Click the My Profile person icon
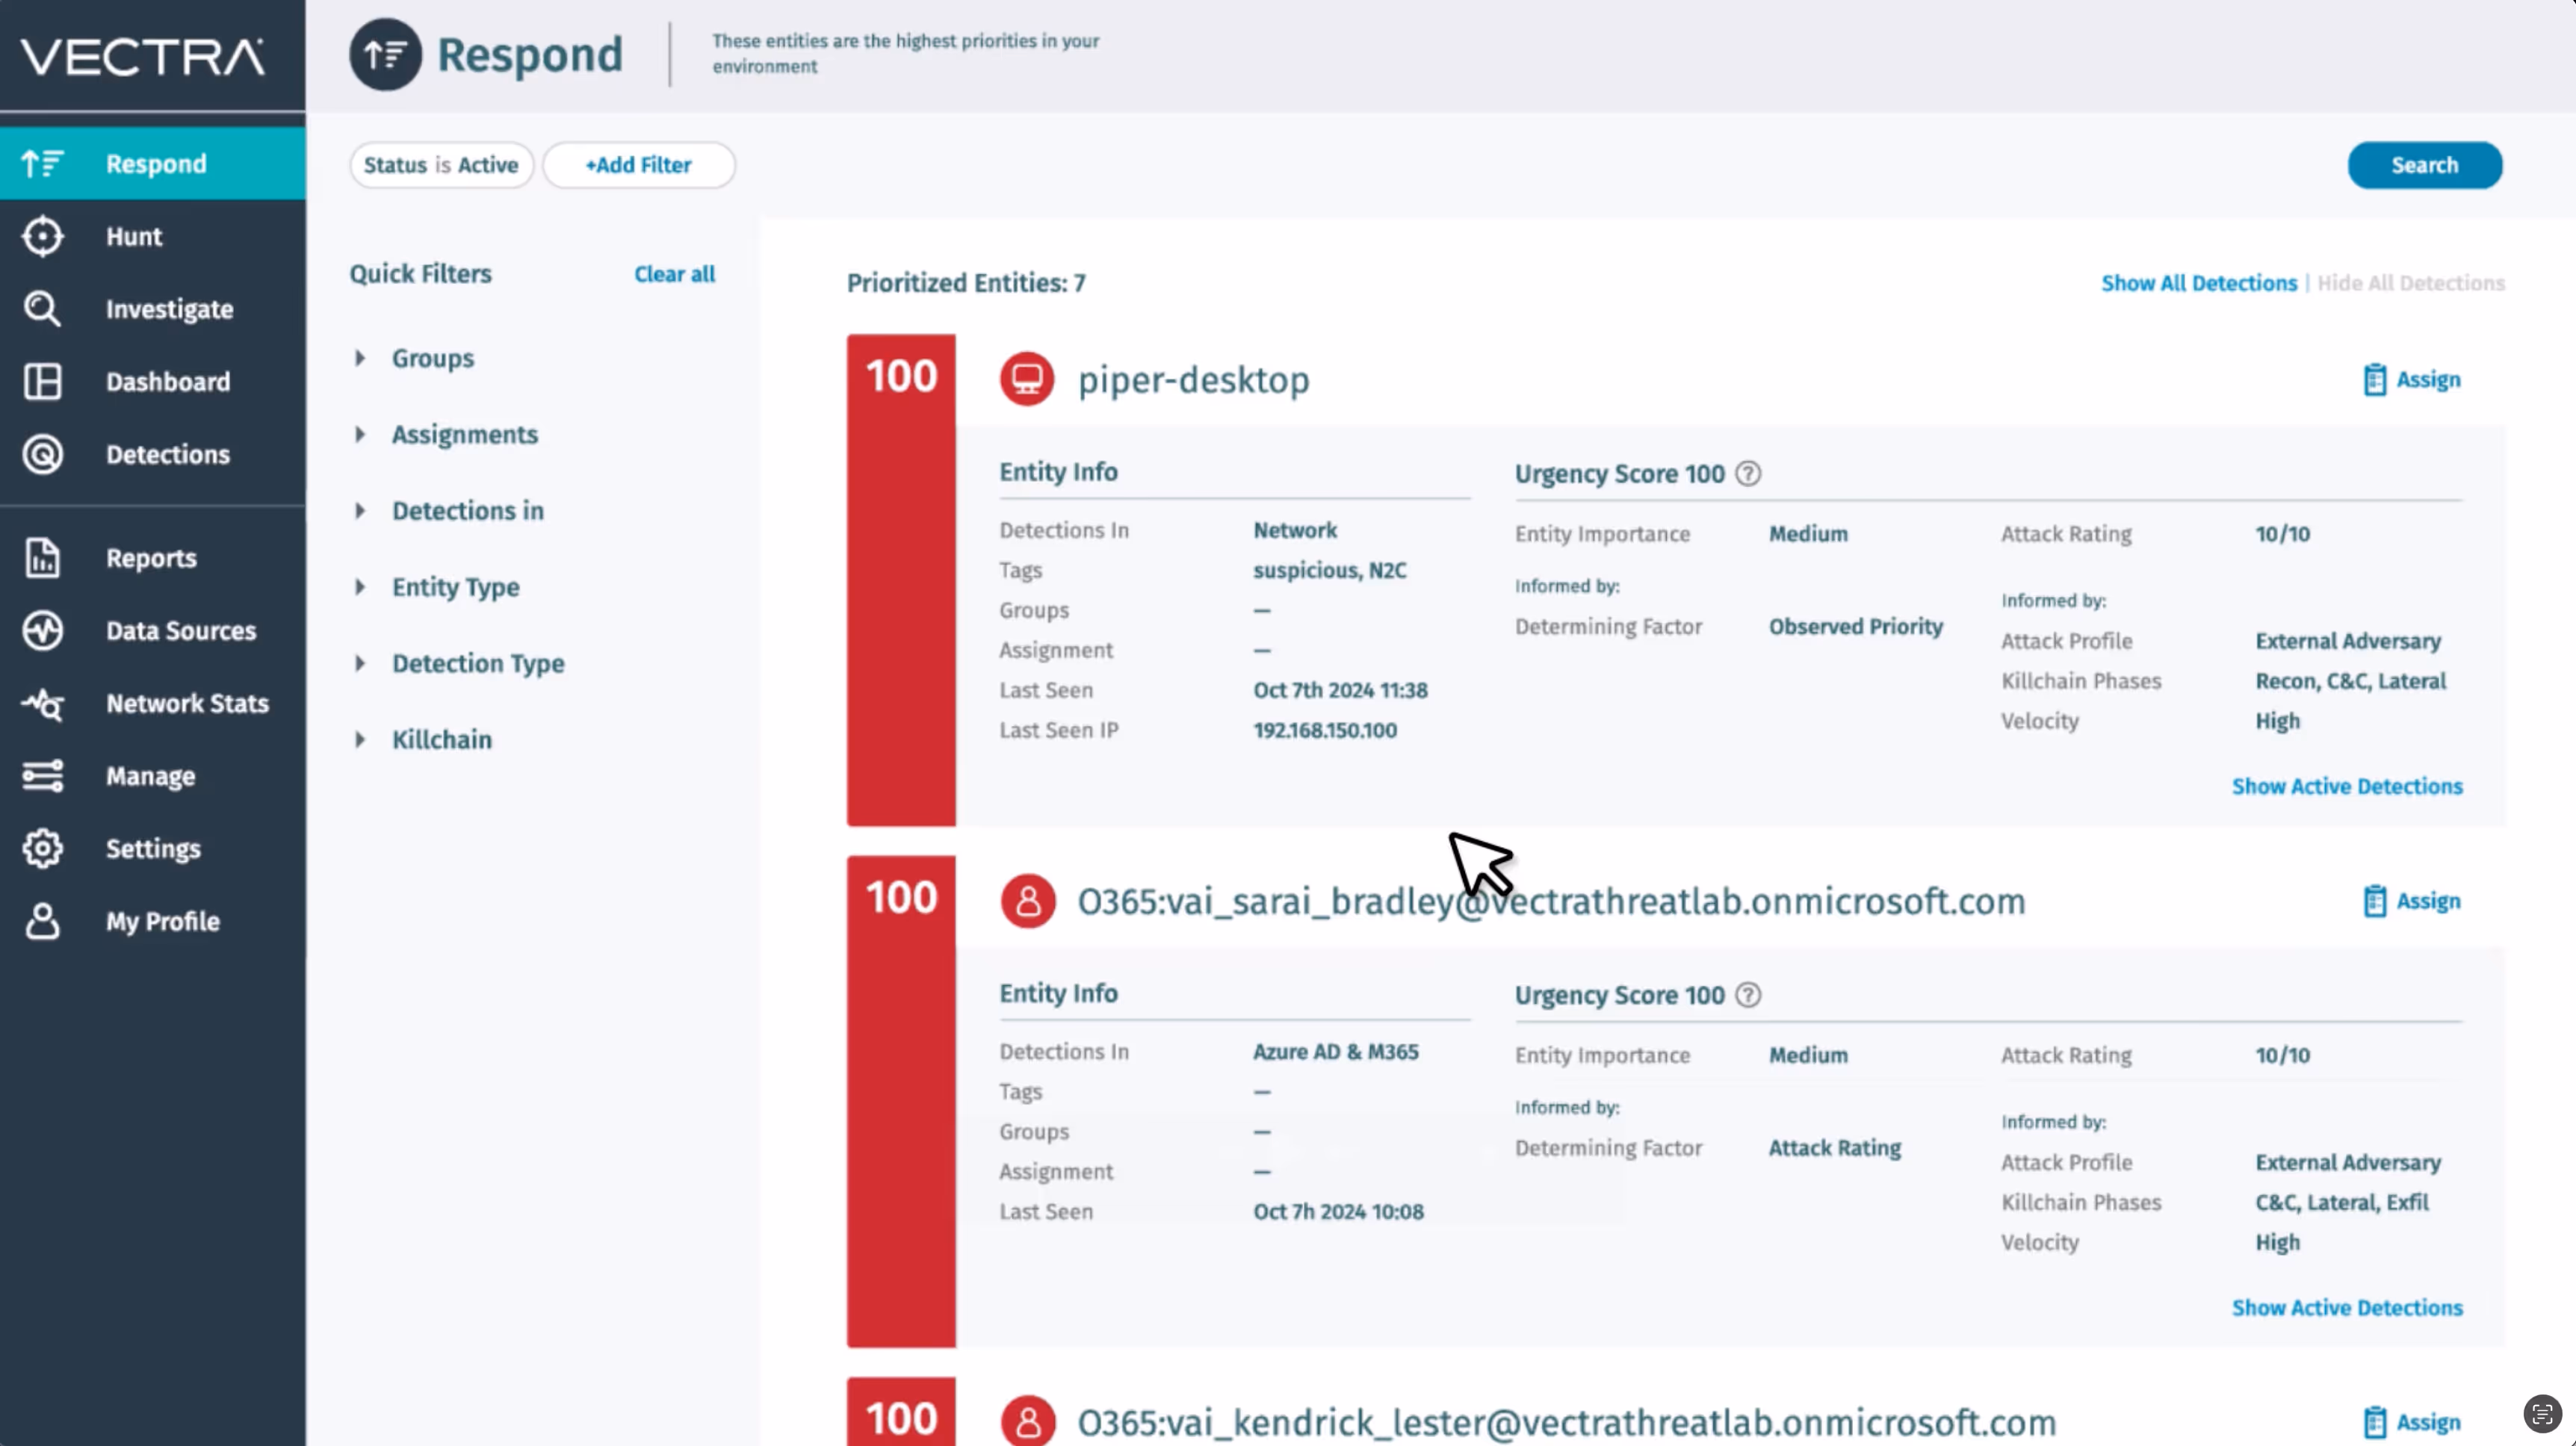Screen dimensions: 2576x1446 pyautogui.click(x=42, y=922)
